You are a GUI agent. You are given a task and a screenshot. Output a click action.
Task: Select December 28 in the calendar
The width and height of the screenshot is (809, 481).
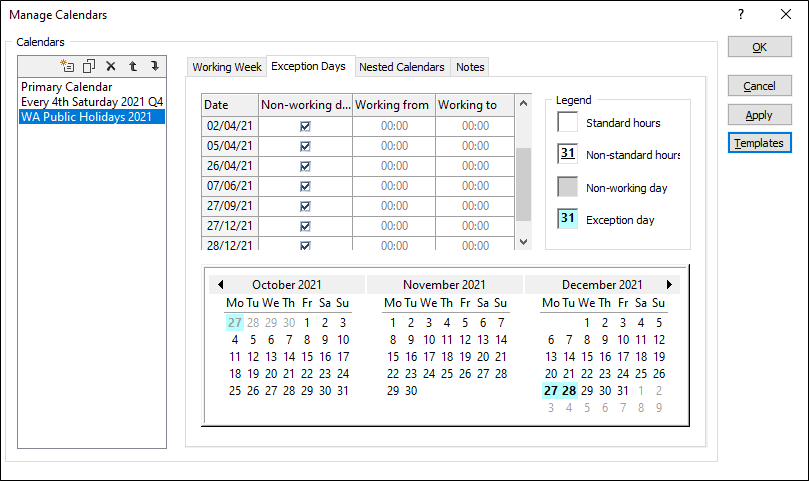[x=569, y=390]
